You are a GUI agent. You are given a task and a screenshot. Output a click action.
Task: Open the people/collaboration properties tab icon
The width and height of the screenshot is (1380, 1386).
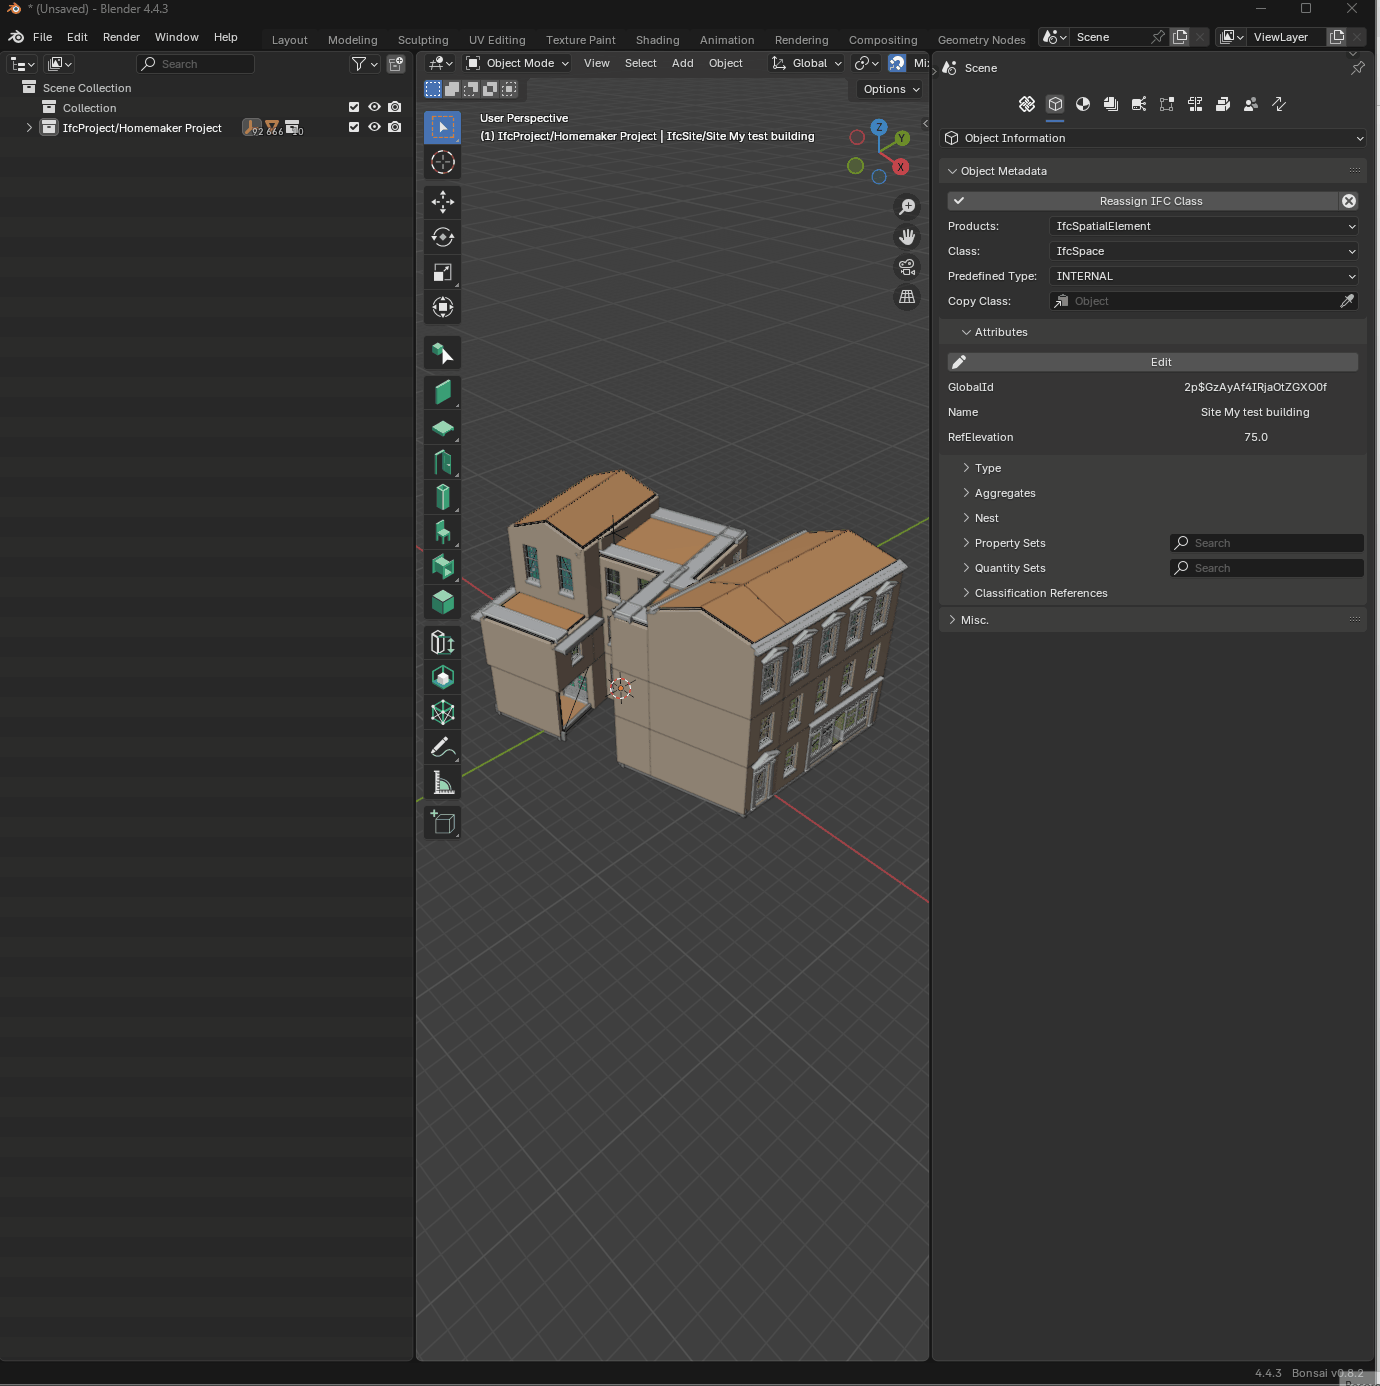[1251, 104]
